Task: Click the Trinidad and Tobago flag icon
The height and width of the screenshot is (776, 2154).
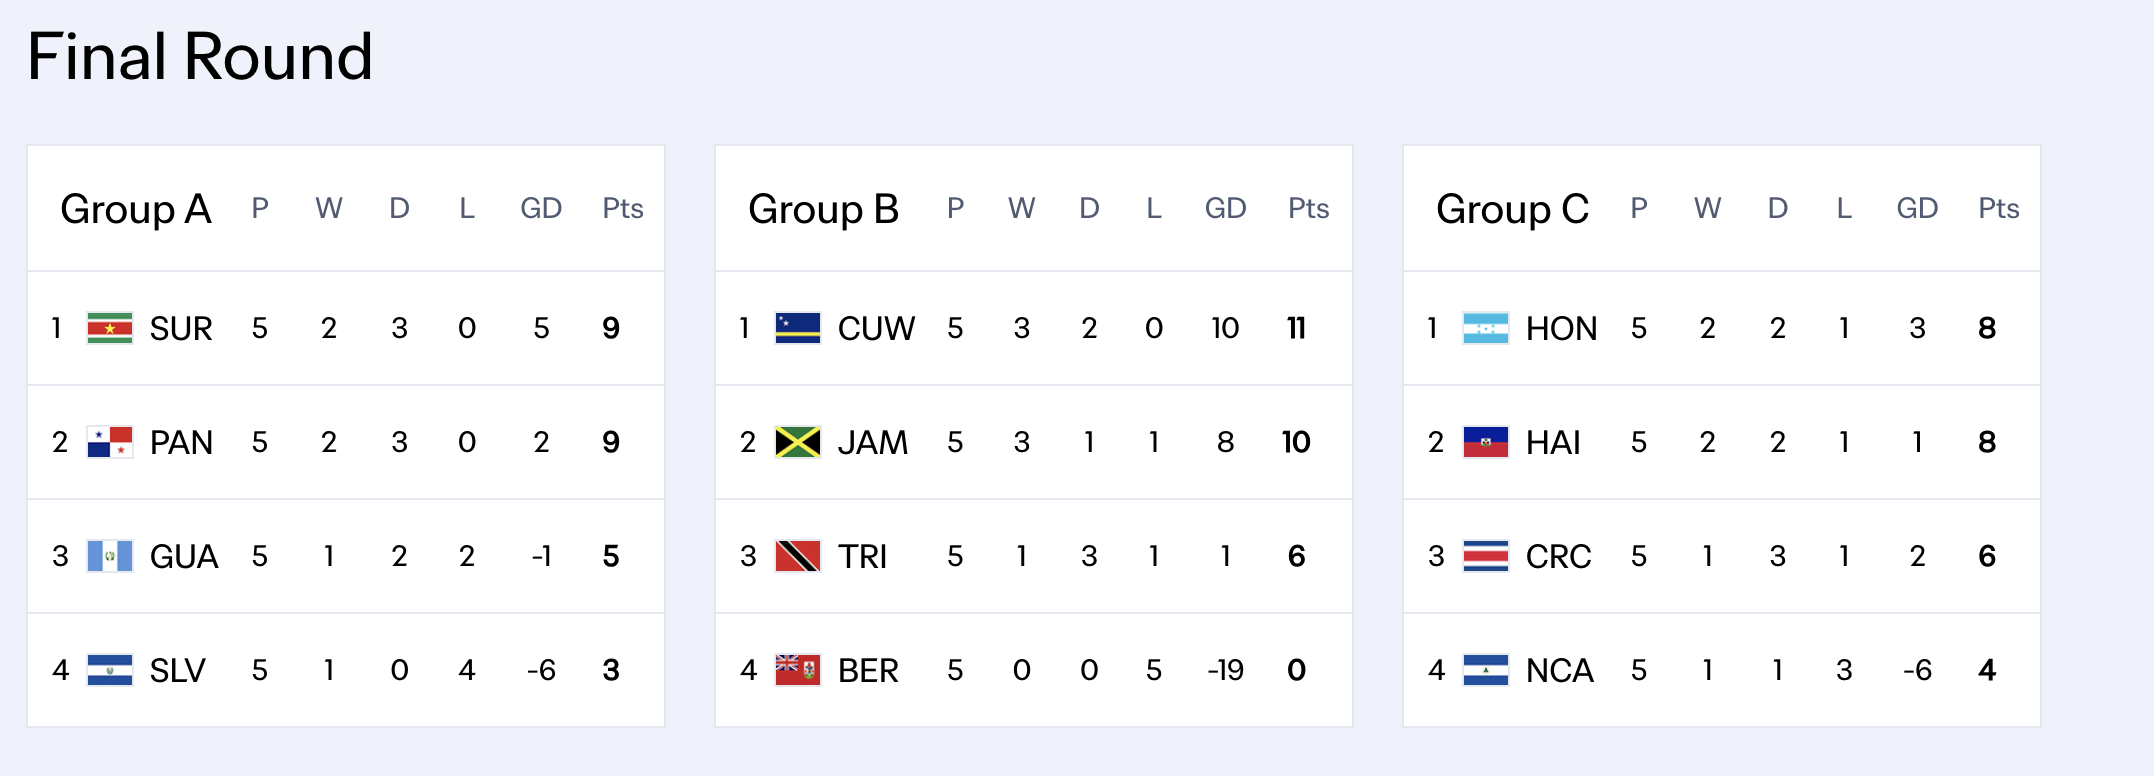Action: (798, 556)
